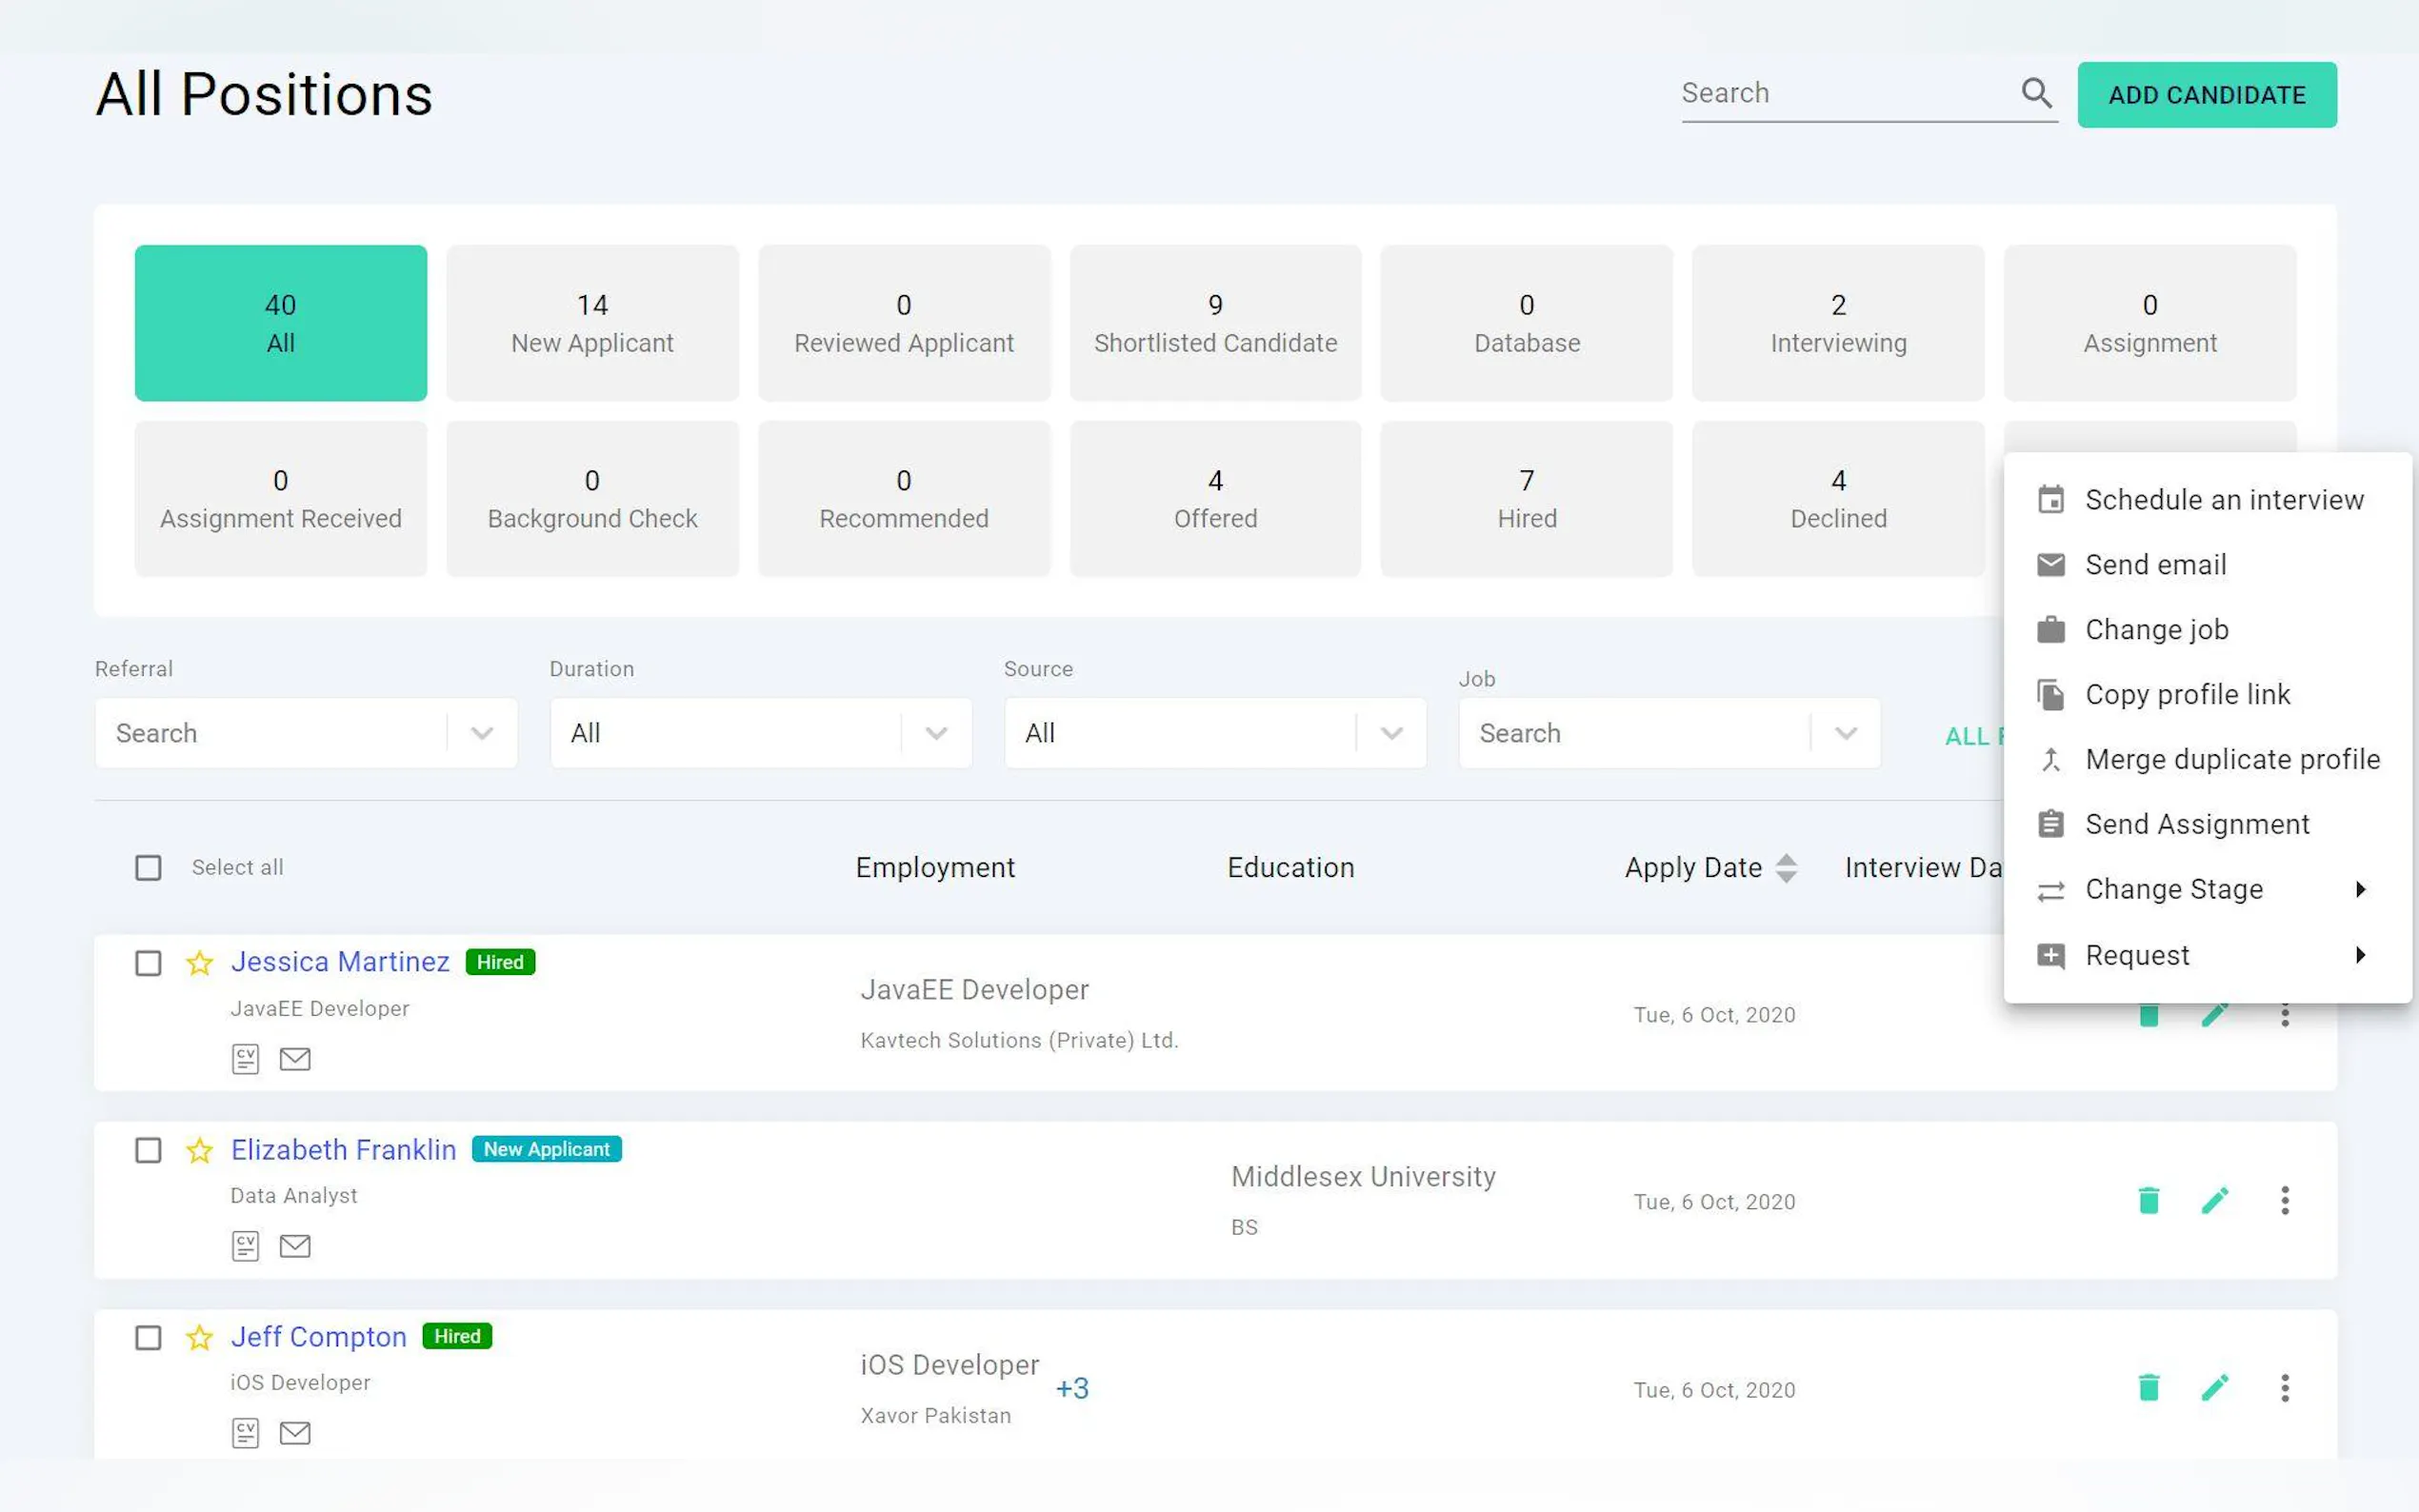The width and height of the screenshot is (2419, 1512).
Task: Check the Select all checkbox
Action: [x=148, y=867]
